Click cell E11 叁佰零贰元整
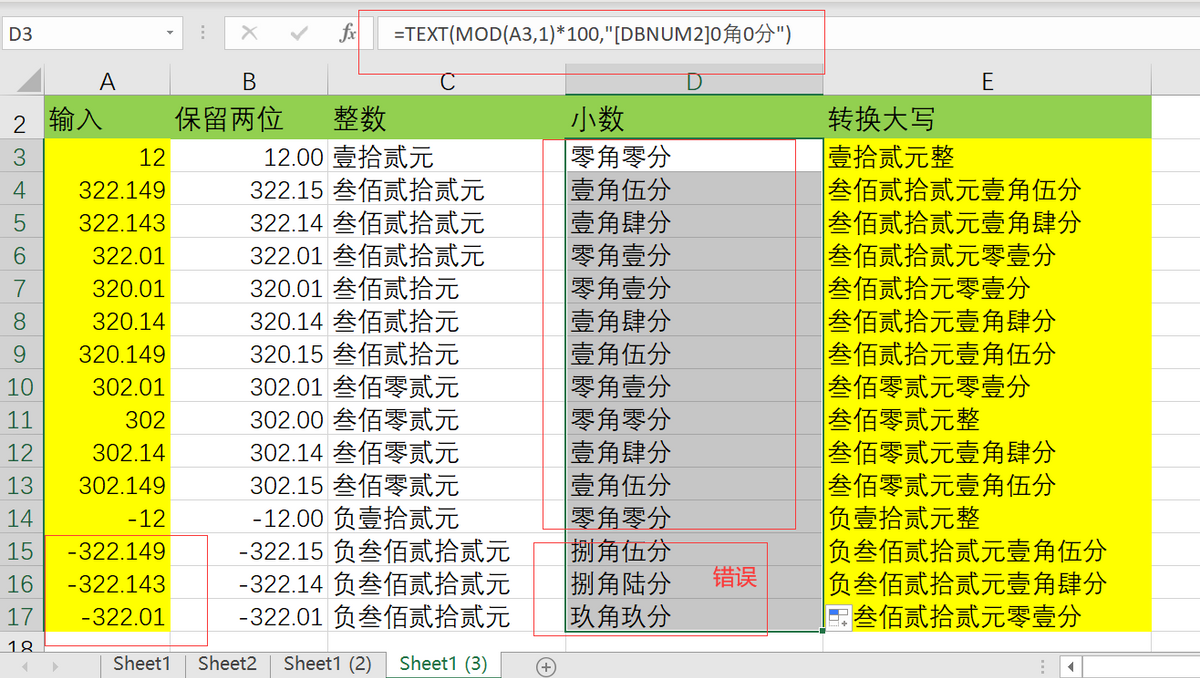The image size is (1200, 678). [987, 419]
